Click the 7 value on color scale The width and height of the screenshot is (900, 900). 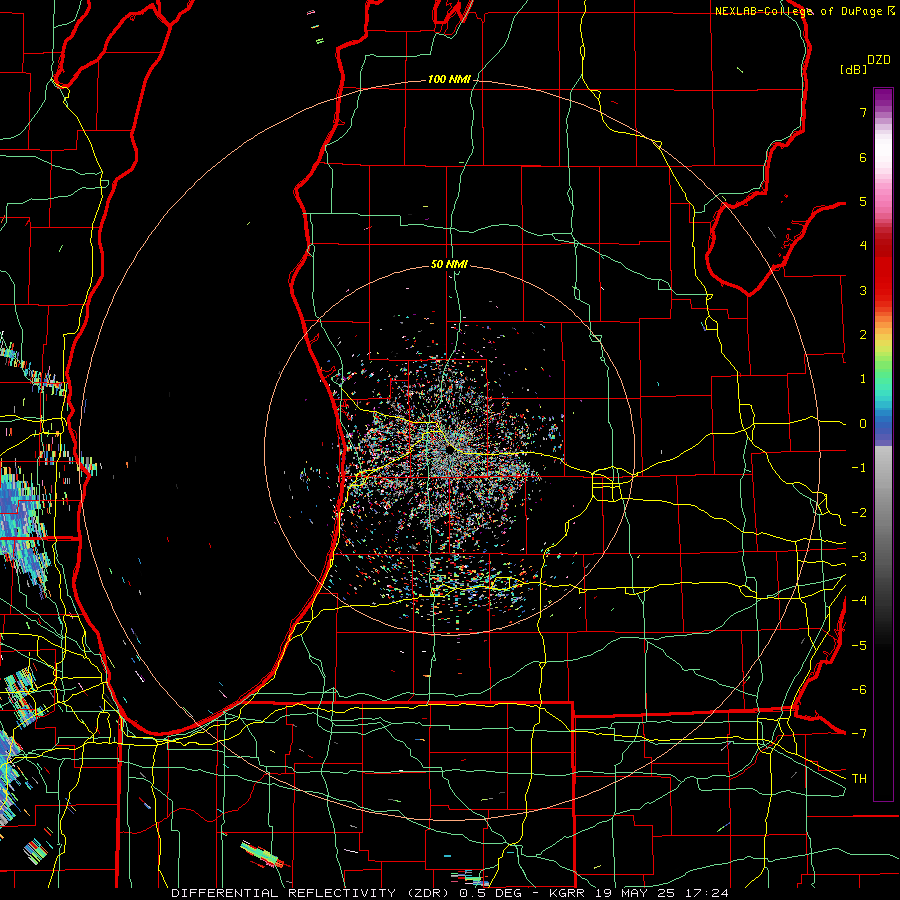coord(863,112)
